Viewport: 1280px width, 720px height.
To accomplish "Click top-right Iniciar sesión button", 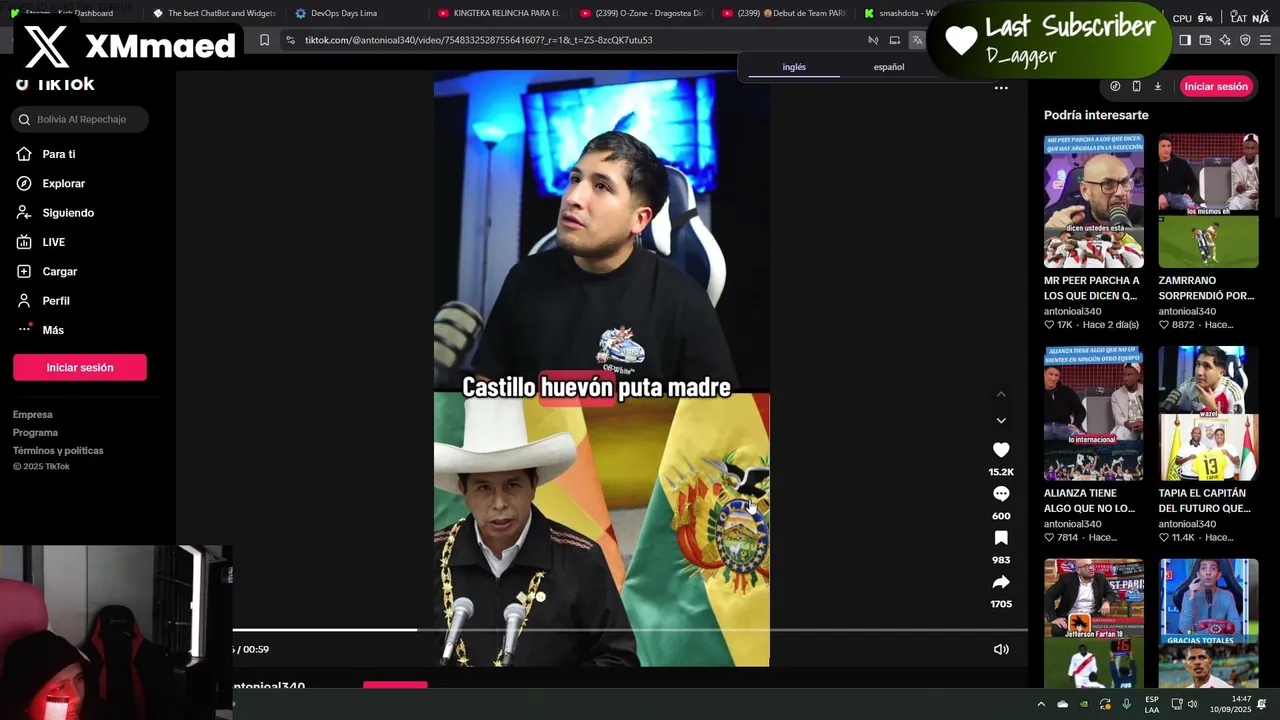I will pyautogui.click(x=1216, y=86).
